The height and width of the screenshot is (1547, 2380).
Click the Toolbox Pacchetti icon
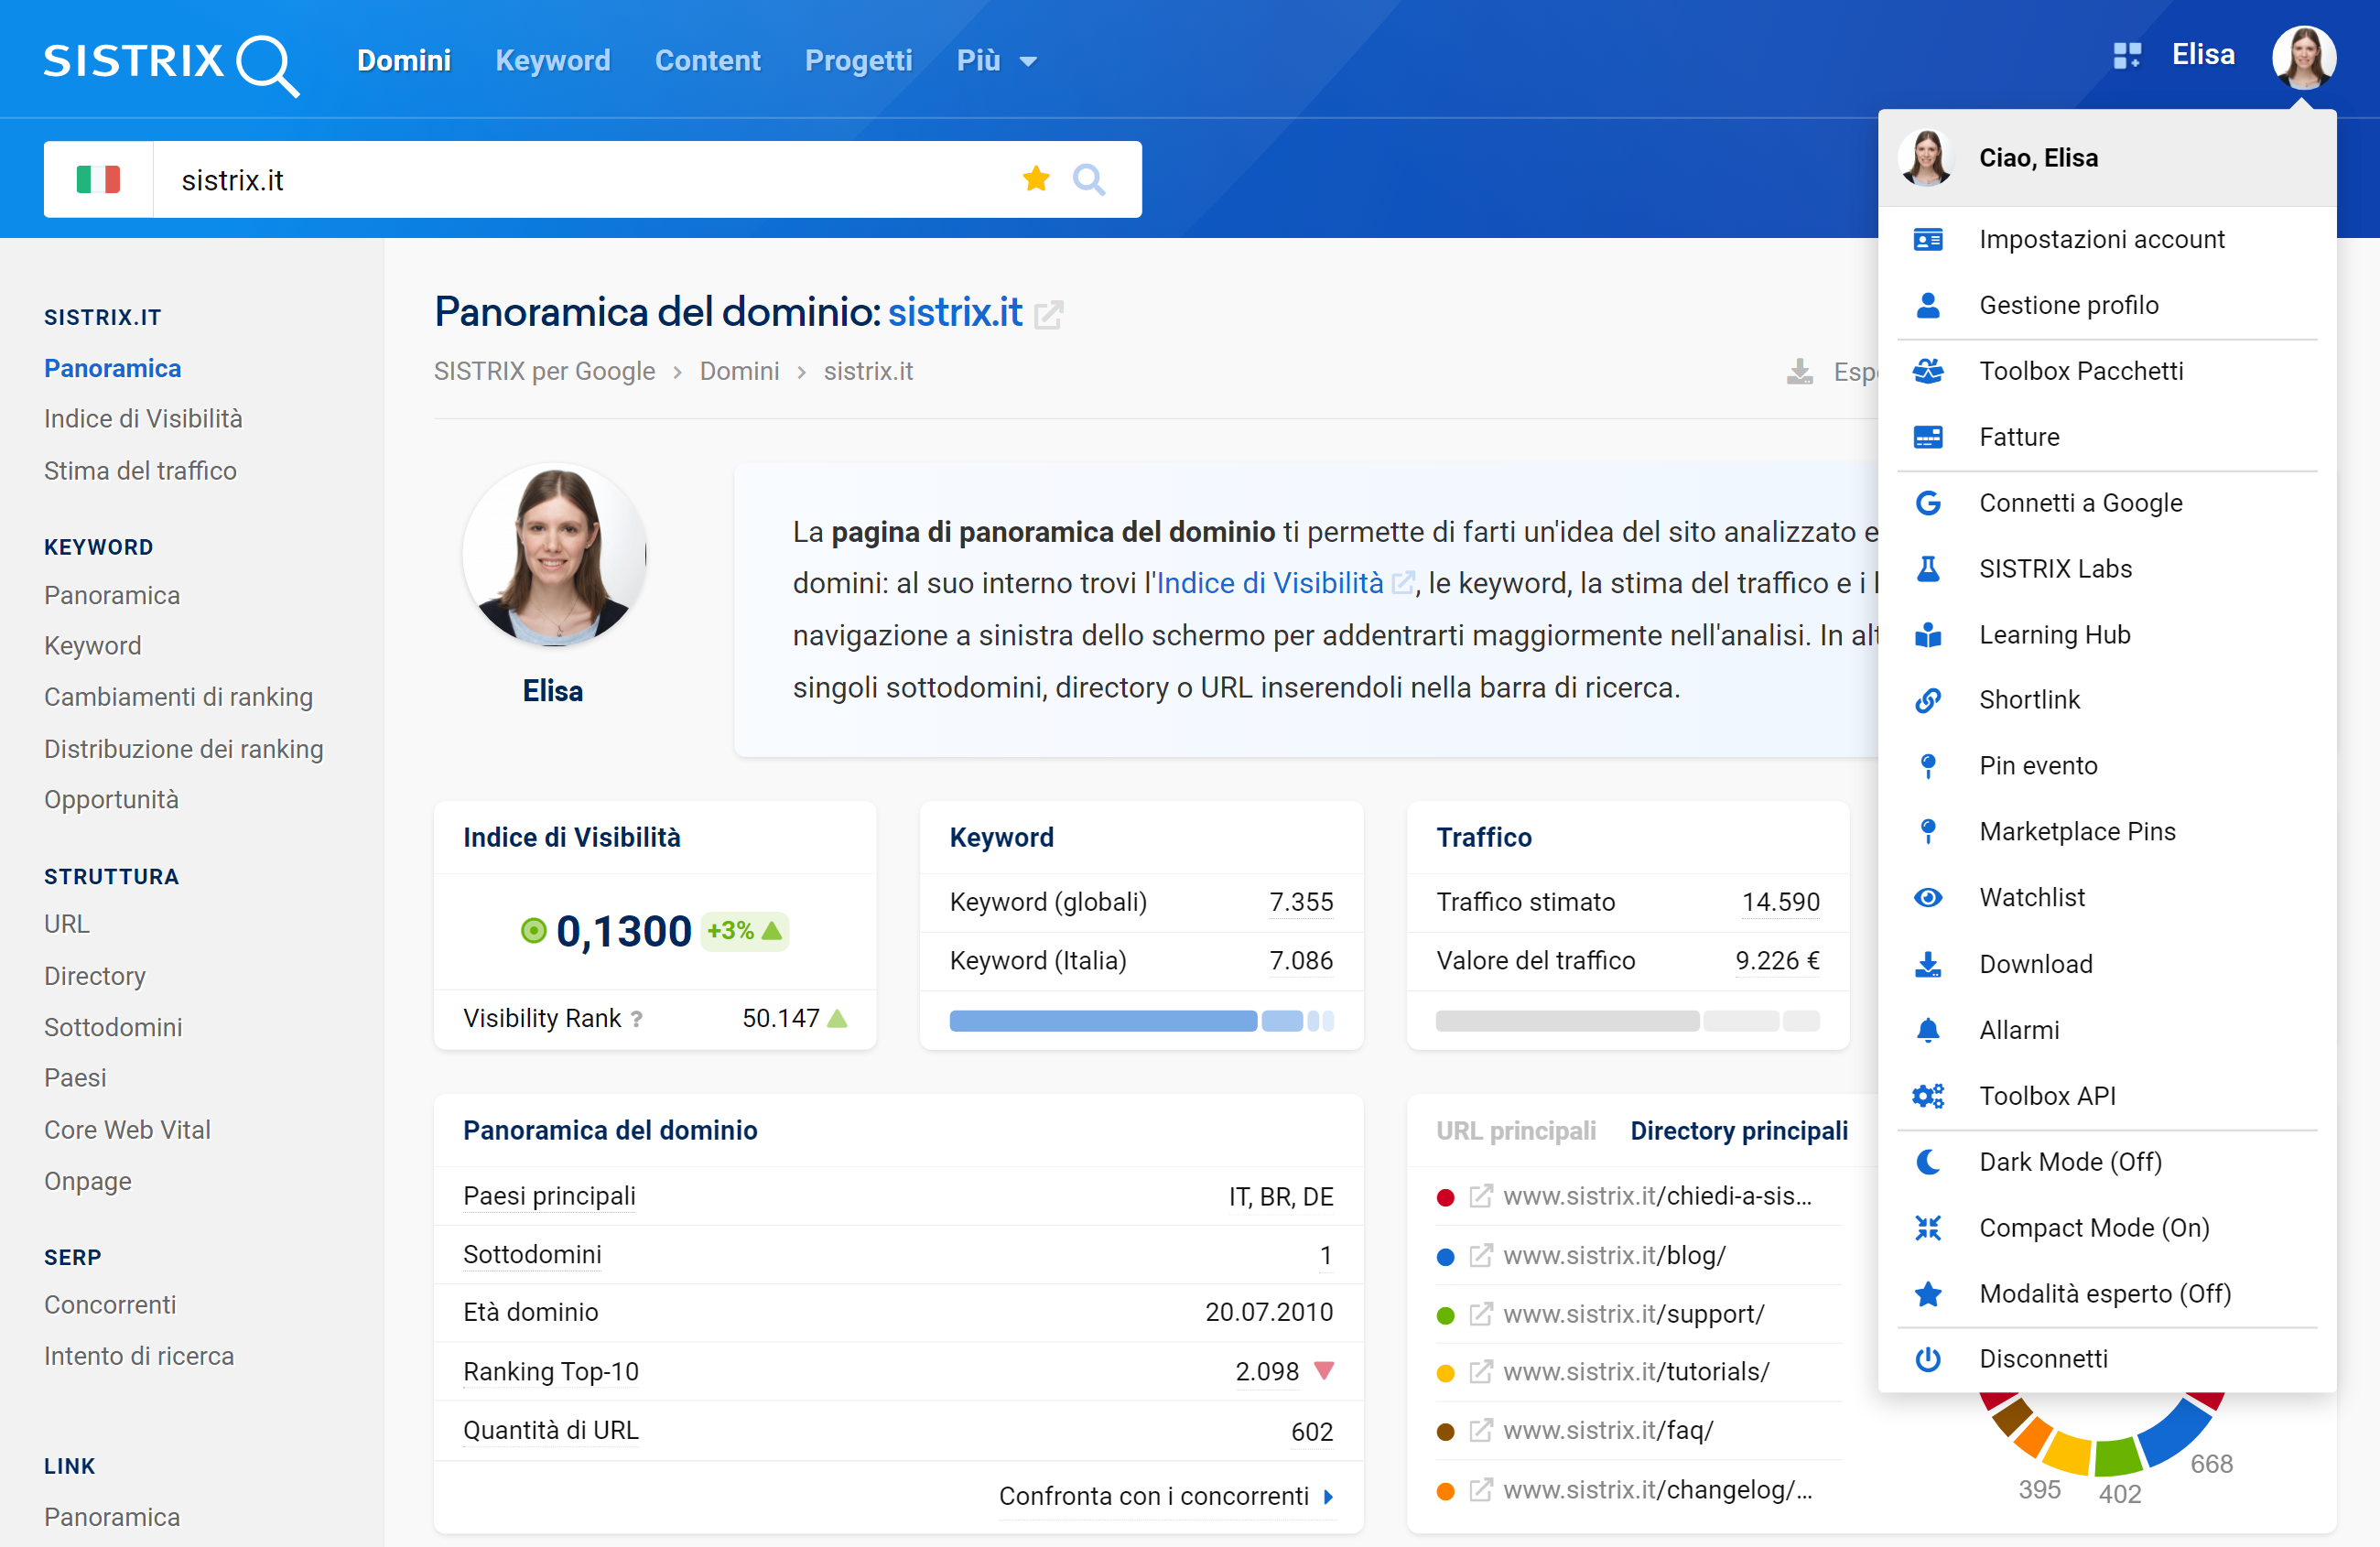[1927, 372]
